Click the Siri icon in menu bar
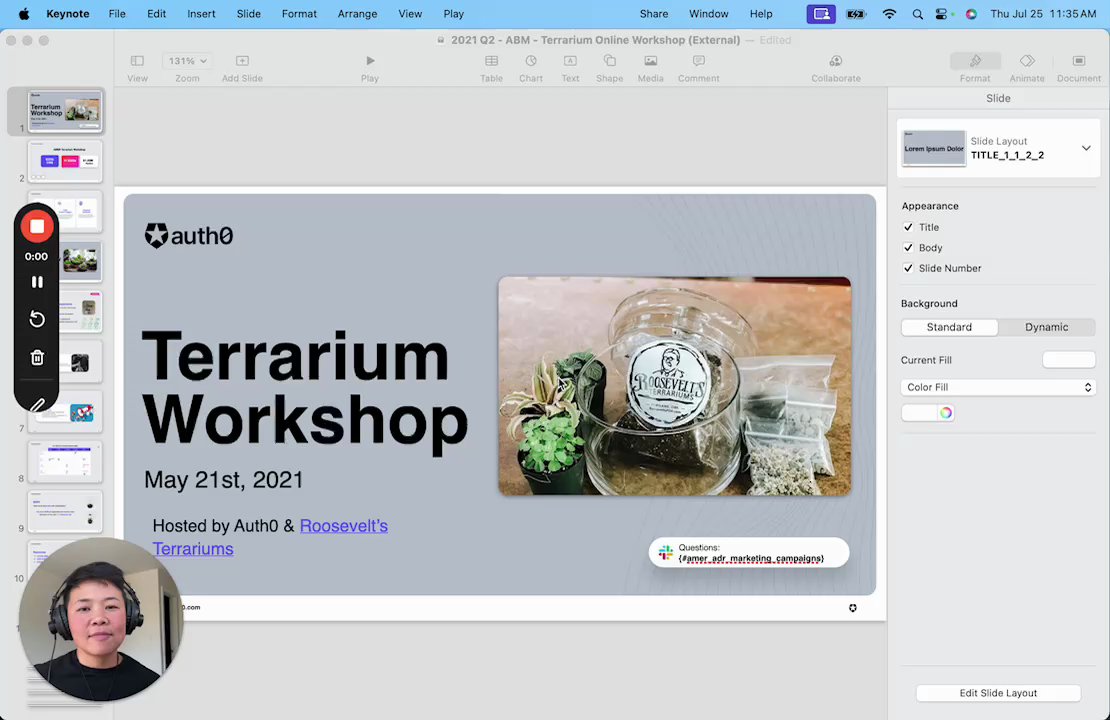 click(971, 14)
